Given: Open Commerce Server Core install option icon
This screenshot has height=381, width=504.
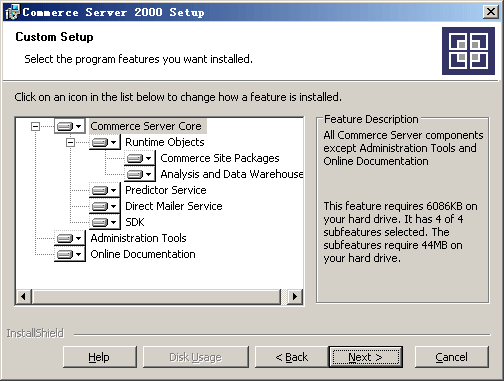Looking at the screenshot, I should click(x=70, y=126).
